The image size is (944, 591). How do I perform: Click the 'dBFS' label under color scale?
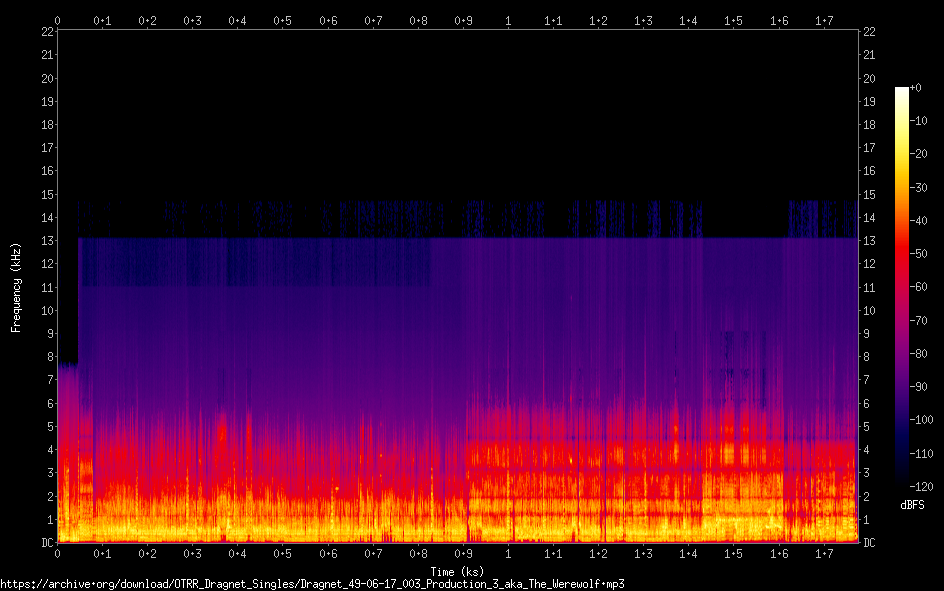911,505
